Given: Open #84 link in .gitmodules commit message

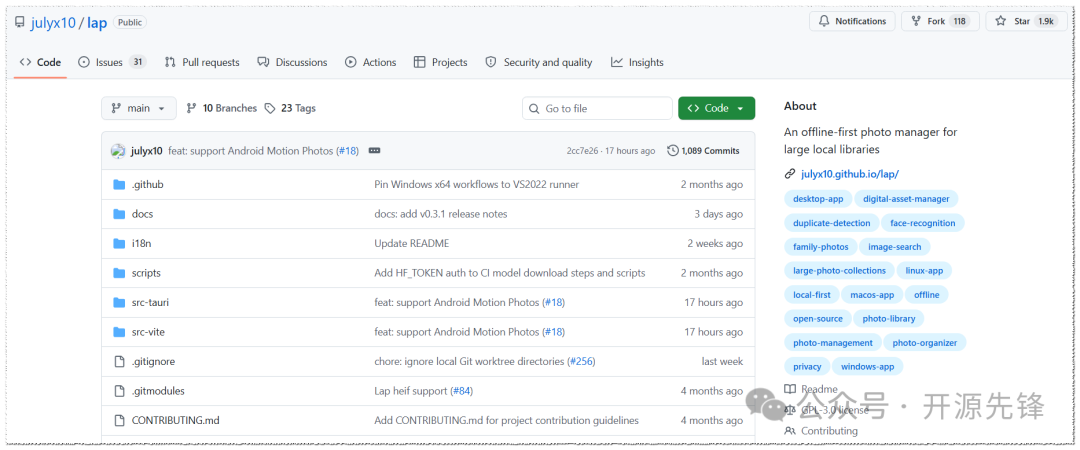Looking at the screenshot, I should pos(461,391).
